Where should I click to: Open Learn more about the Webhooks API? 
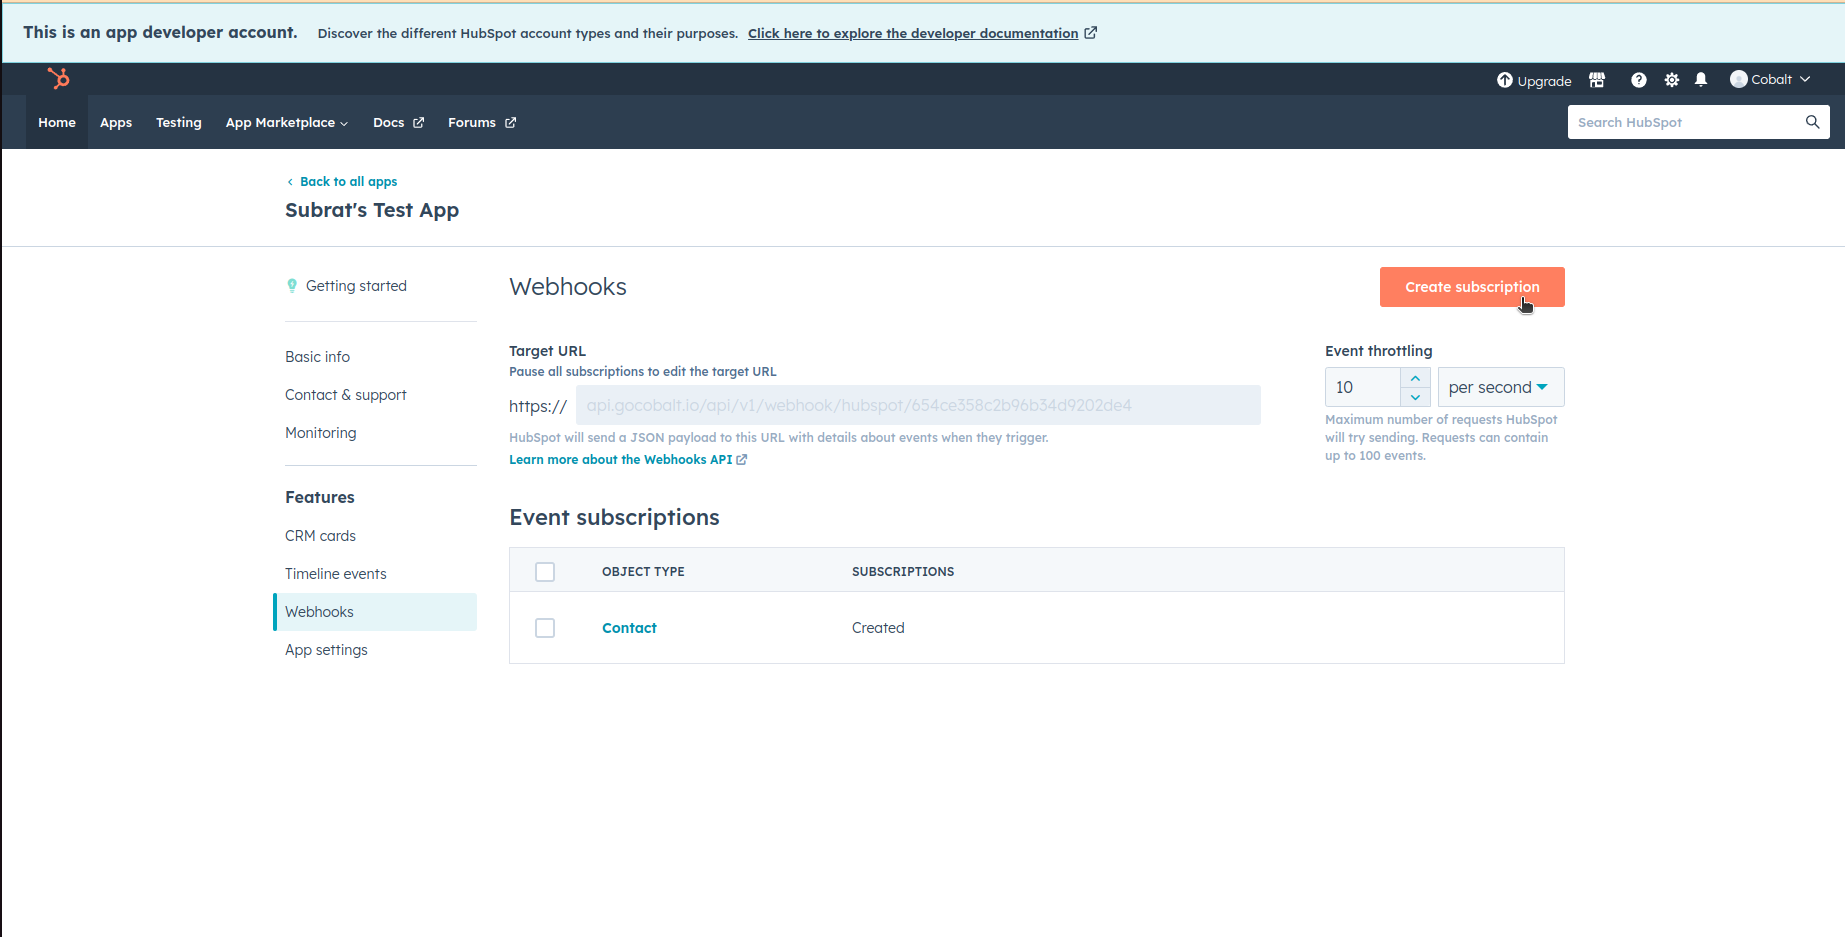tap(628, 459)
